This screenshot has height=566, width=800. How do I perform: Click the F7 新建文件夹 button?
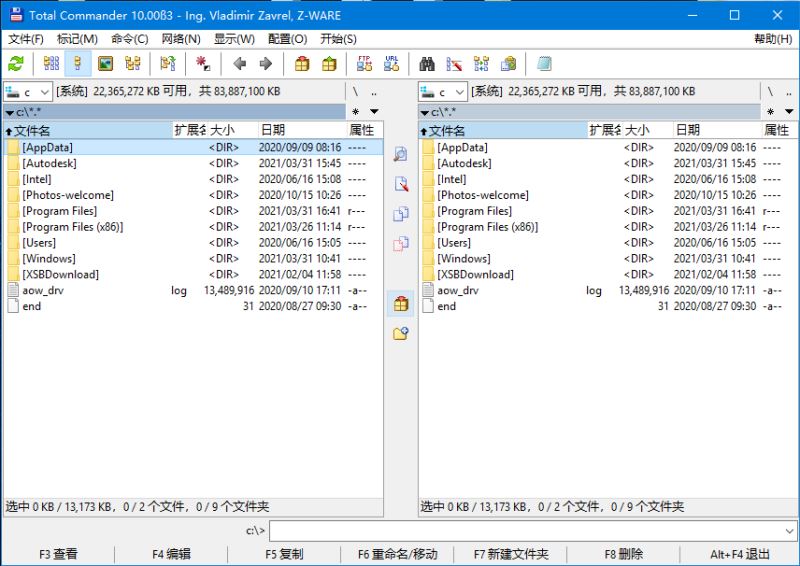[511, 554]
